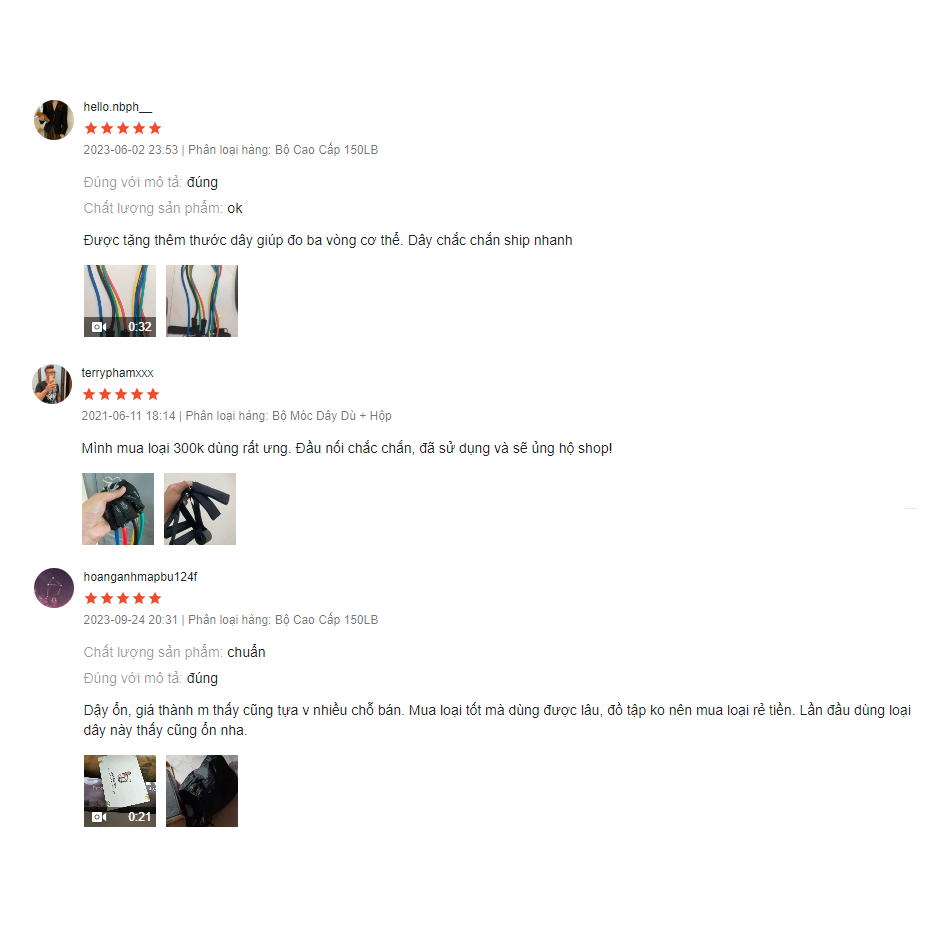Click username hello.nbph__
This screenshot has width=940, height=940.
[118, 107]
